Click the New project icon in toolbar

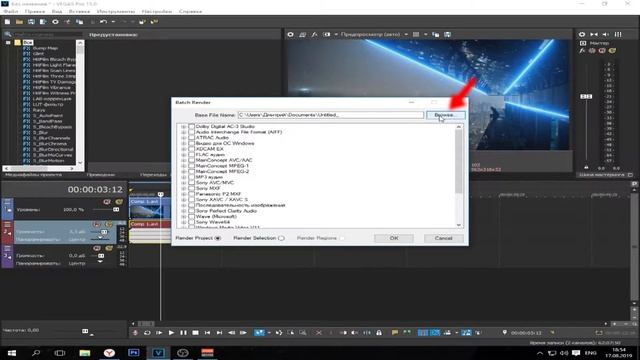7,22
